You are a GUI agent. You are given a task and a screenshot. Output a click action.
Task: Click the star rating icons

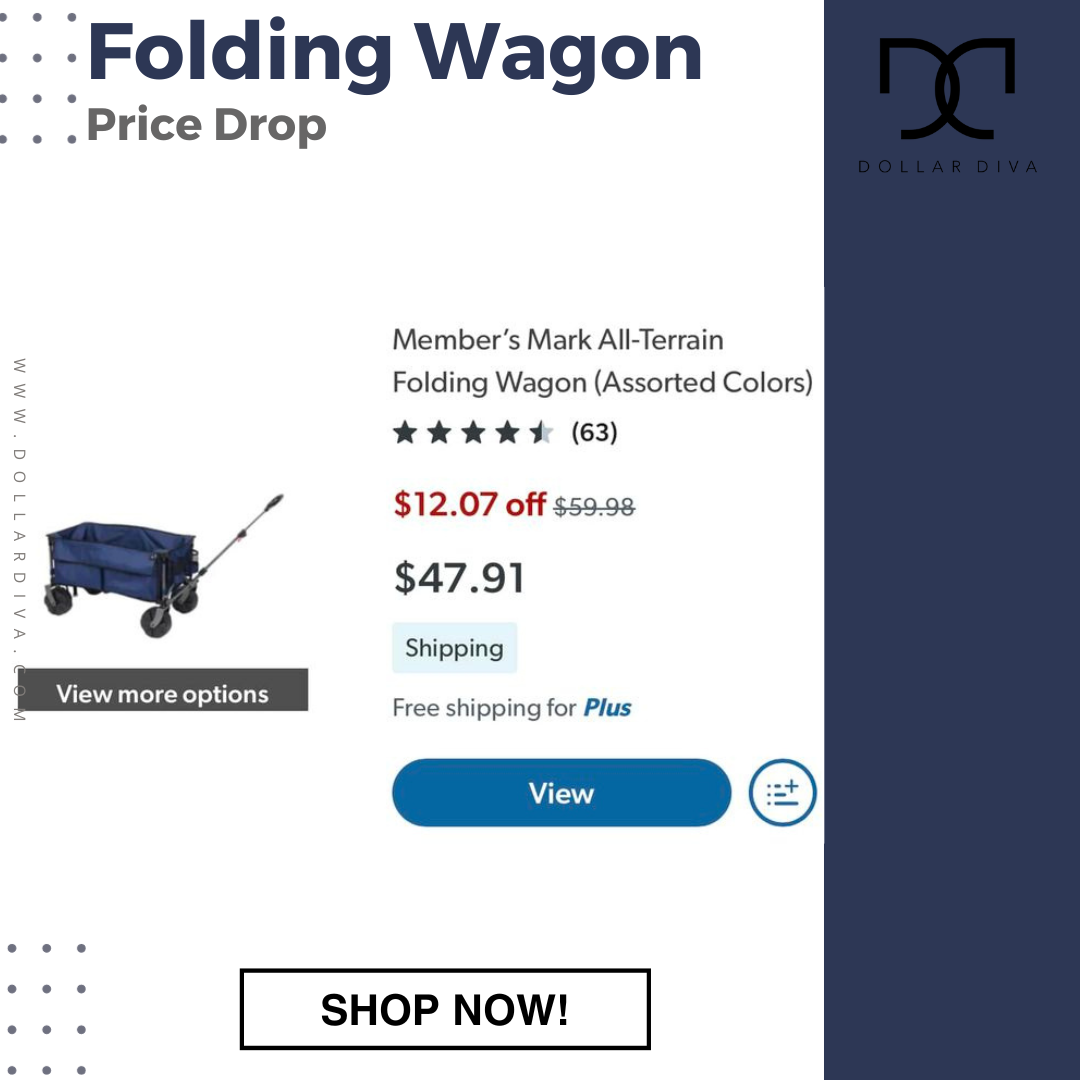click(473, 433)
